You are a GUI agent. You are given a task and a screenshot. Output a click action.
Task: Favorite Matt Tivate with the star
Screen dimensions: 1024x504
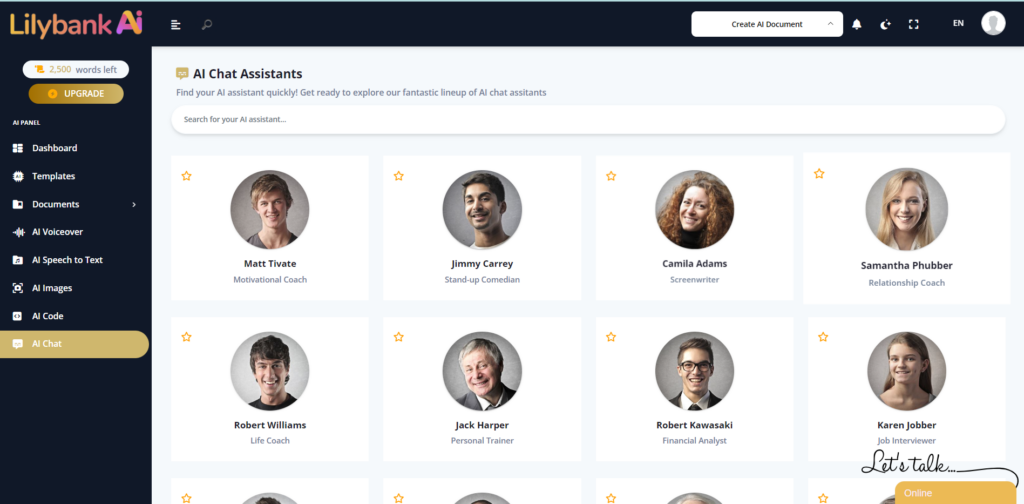click(186, 176)
